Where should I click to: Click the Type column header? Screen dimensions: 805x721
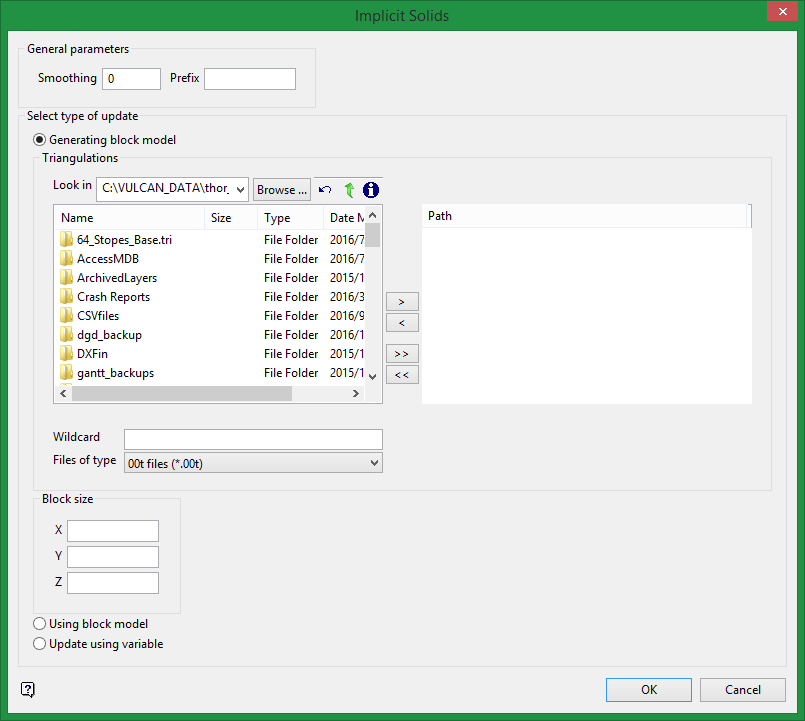pyautogui.click(x=290, y=217)
